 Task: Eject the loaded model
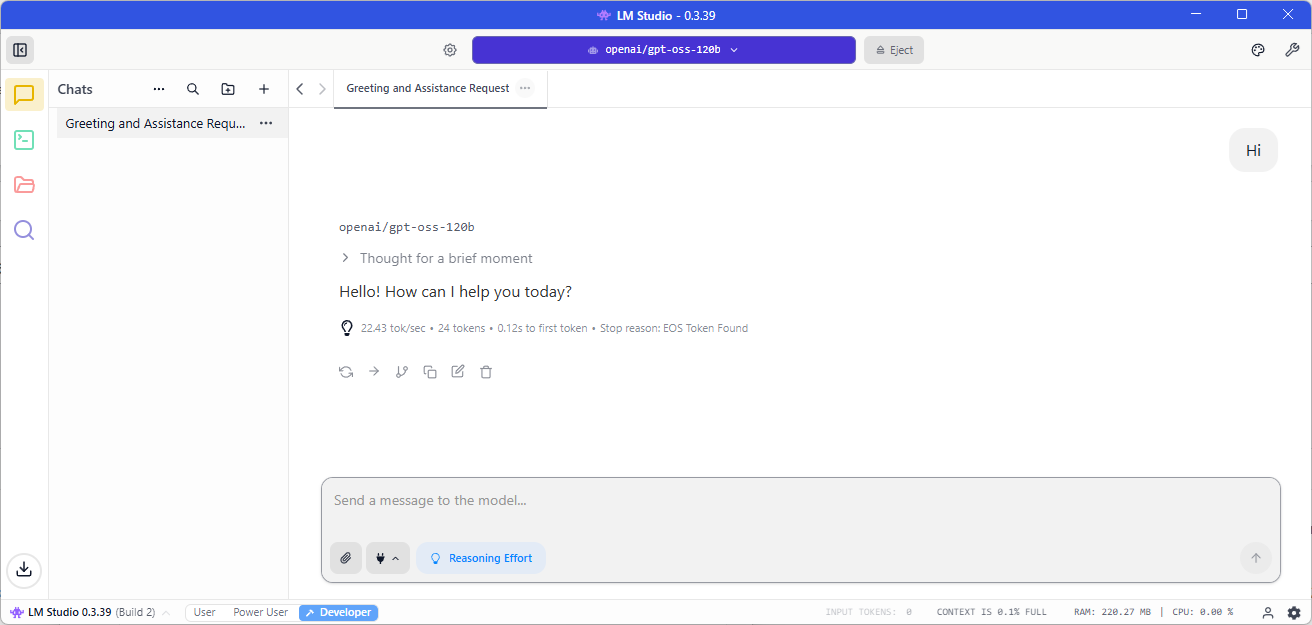[894, 50]
